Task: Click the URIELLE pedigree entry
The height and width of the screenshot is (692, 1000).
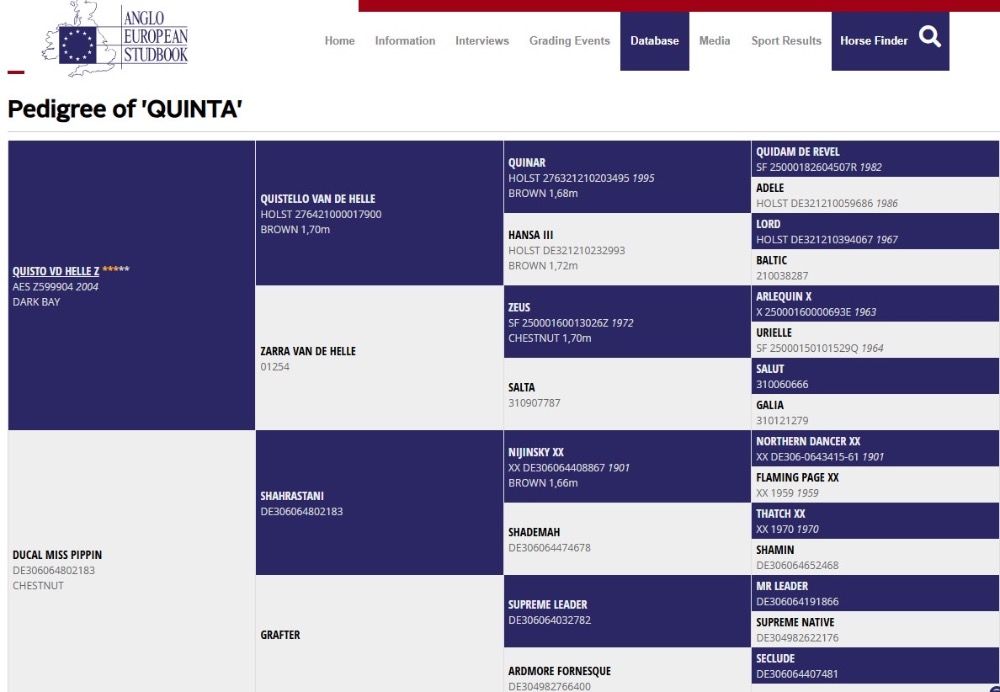Action: coord(875,340)
